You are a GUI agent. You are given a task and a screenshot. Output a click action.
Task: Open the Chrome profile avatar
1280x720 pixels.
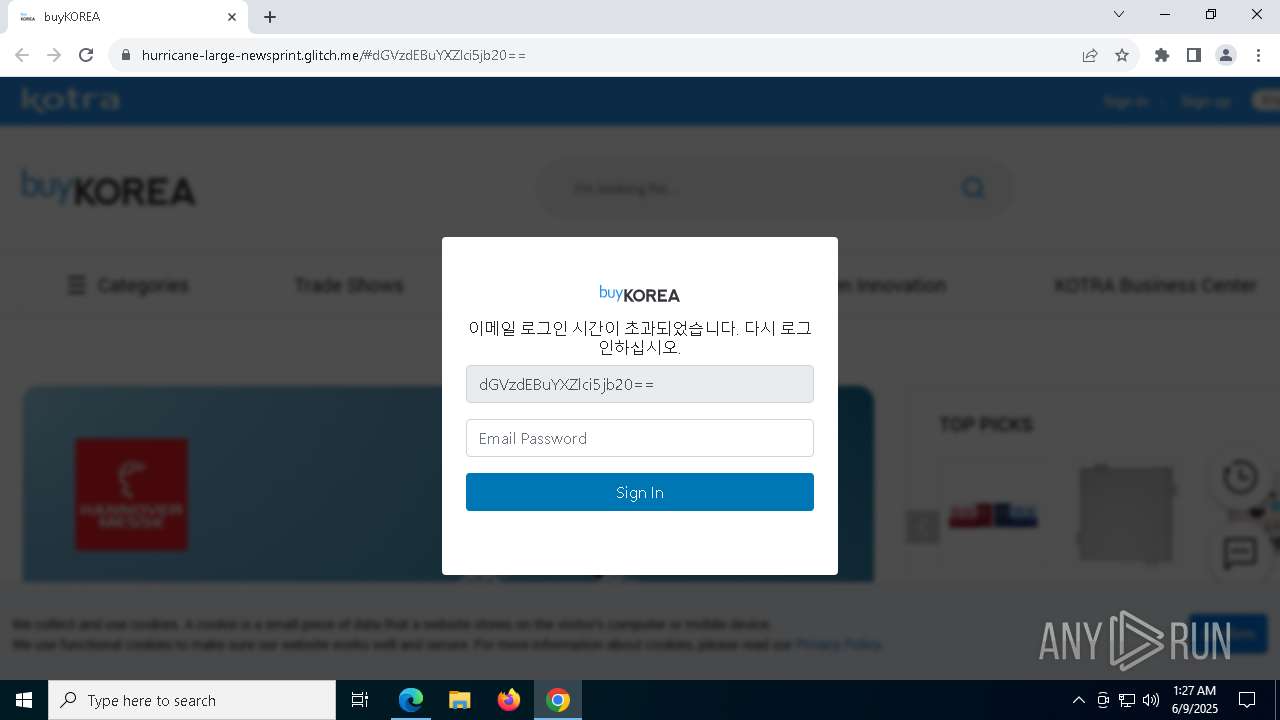coord(1226,55)
